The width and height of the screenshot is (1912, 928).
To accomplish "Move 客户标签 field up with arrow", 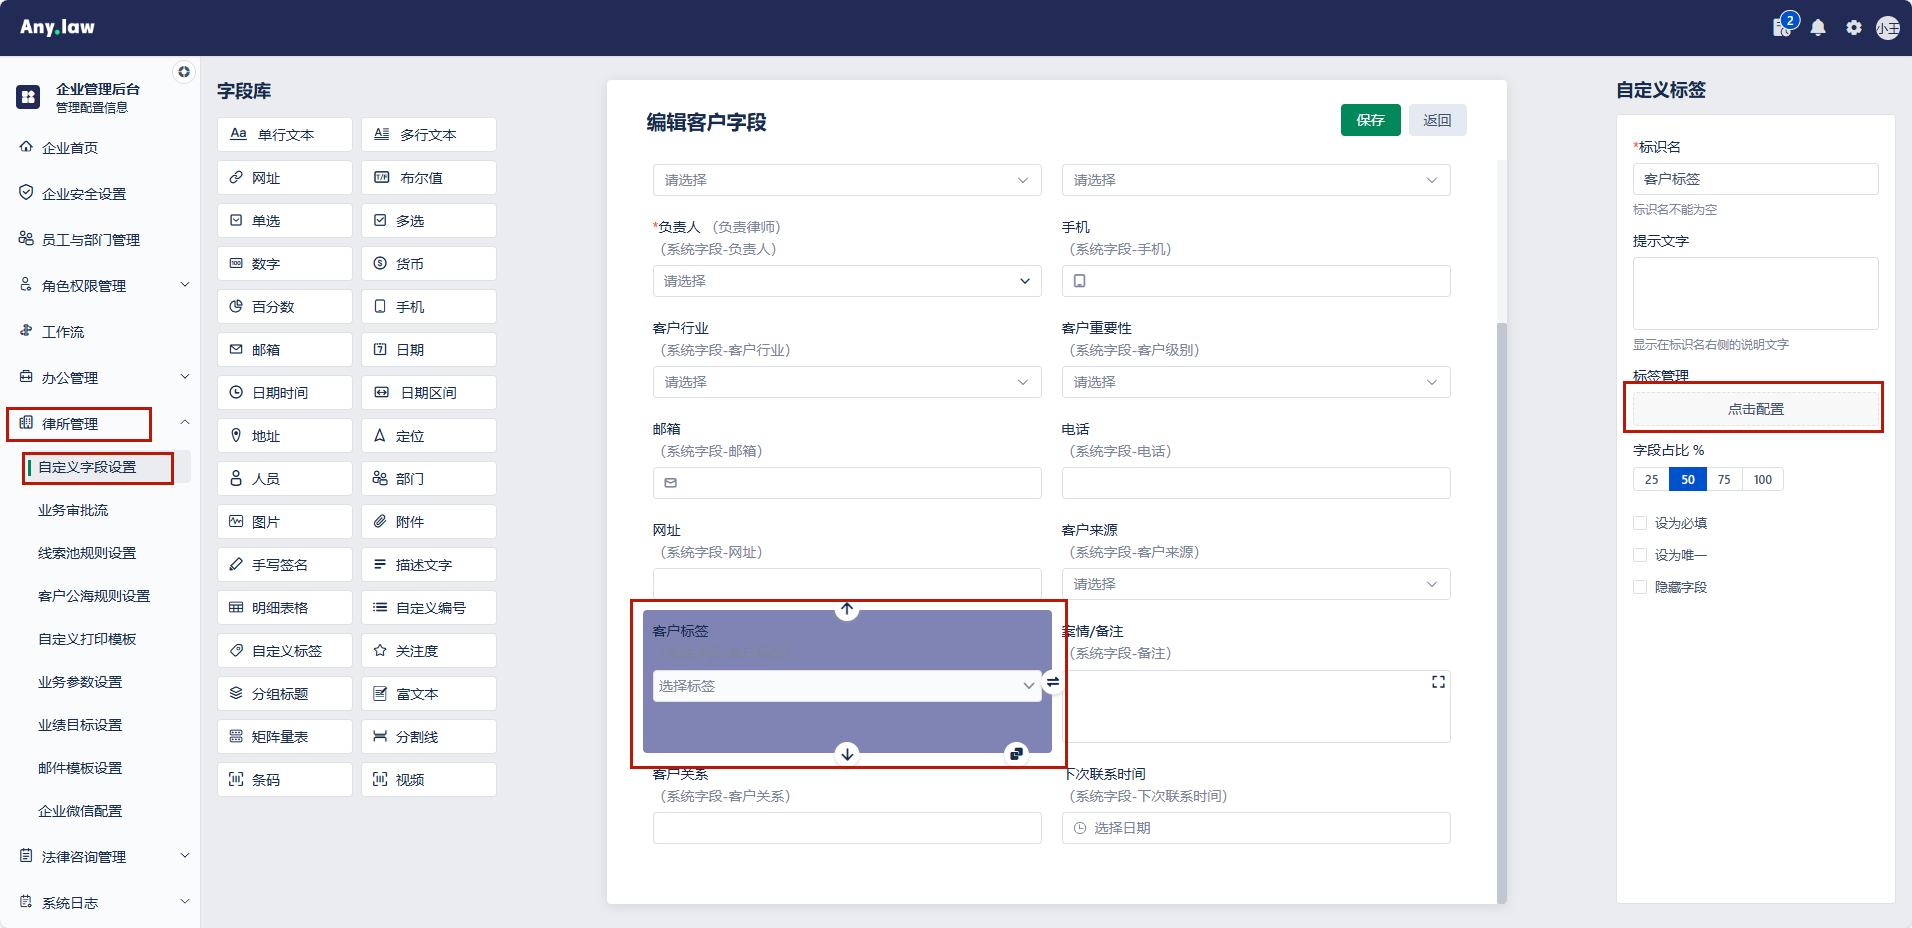I will pyautogui.click(x=847, y=609).
